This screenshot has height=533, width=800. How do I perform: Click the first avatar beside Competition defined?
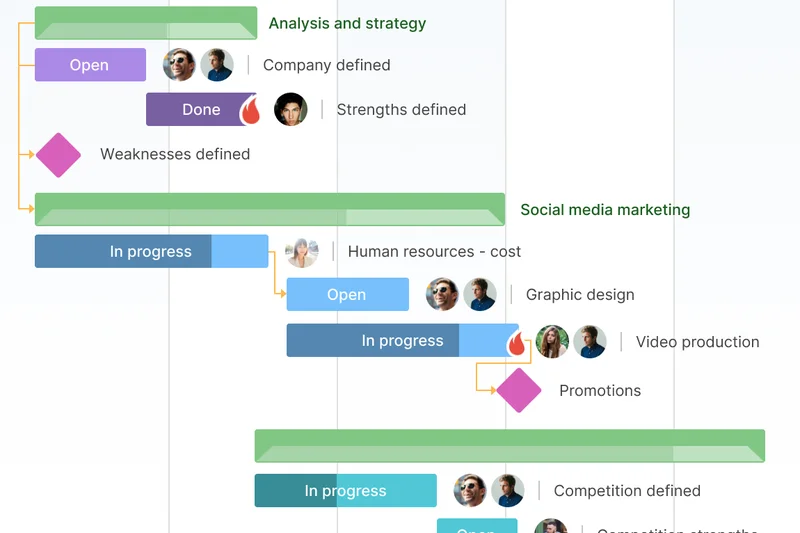point(470,491)
